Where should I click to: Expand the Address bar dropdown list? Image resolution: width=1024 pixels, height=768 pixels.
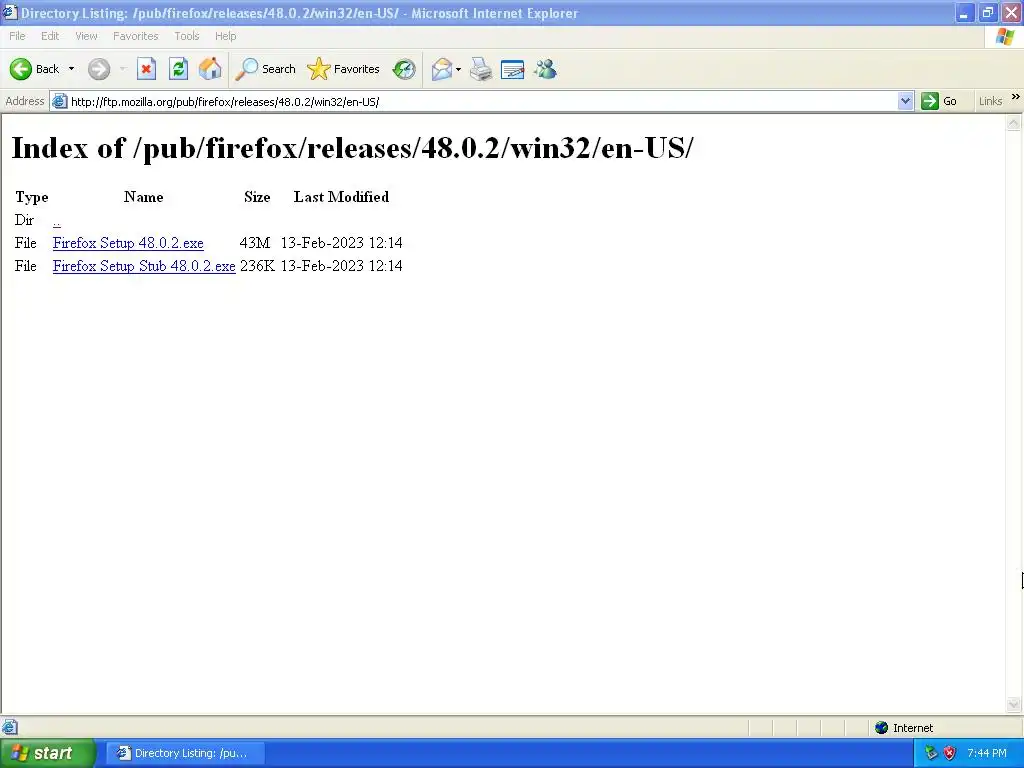pos(905,101)
